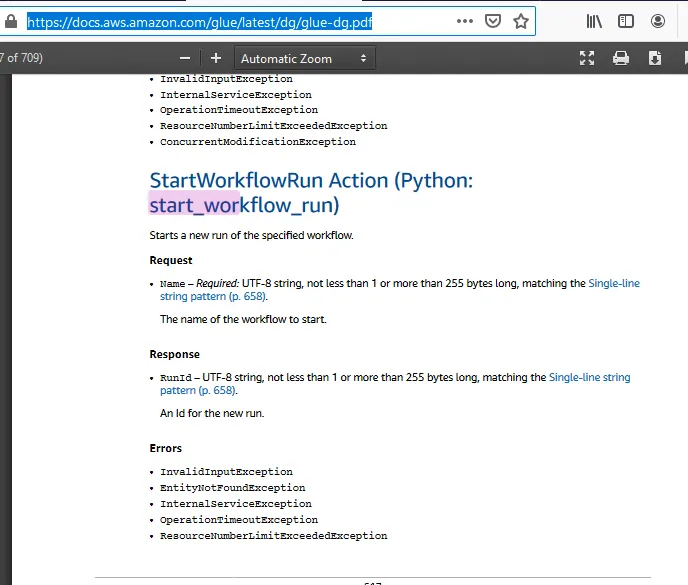Download the PDF file
This screenshot has height=585, width=688.
(655, 58)
